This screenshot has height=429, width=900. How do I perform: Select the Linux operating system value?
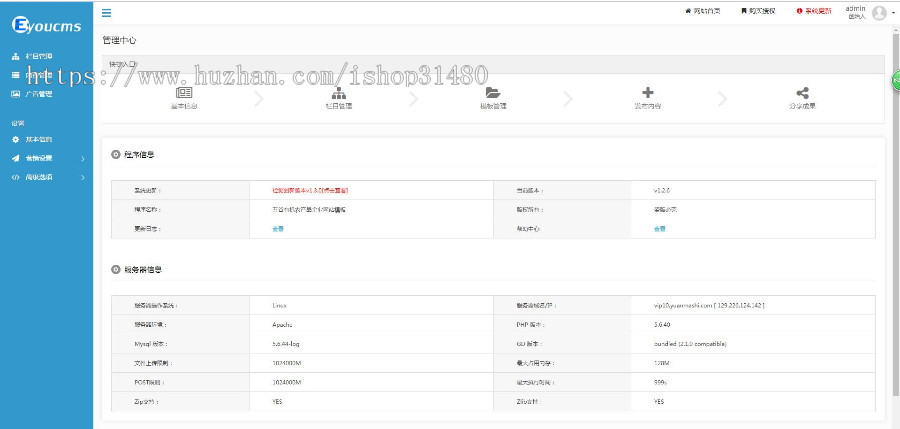[x=280, y=306]
